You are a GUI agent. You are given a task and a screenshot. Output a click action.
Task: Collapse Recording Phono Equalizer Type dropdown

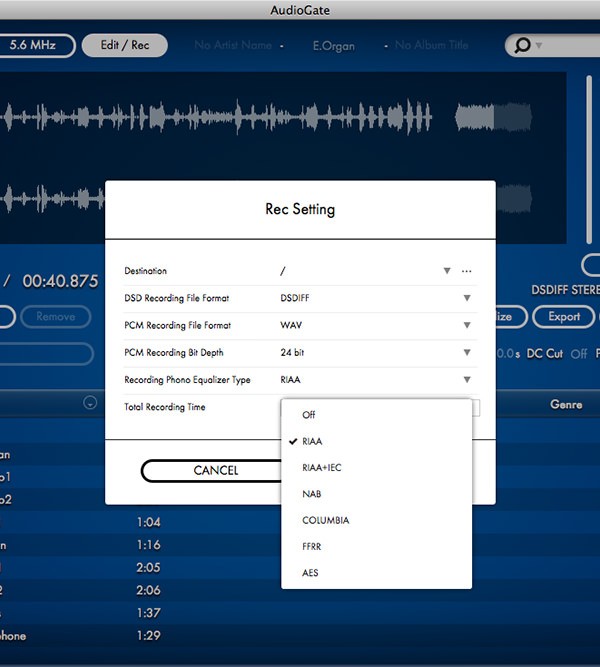(x=466, y=380)
